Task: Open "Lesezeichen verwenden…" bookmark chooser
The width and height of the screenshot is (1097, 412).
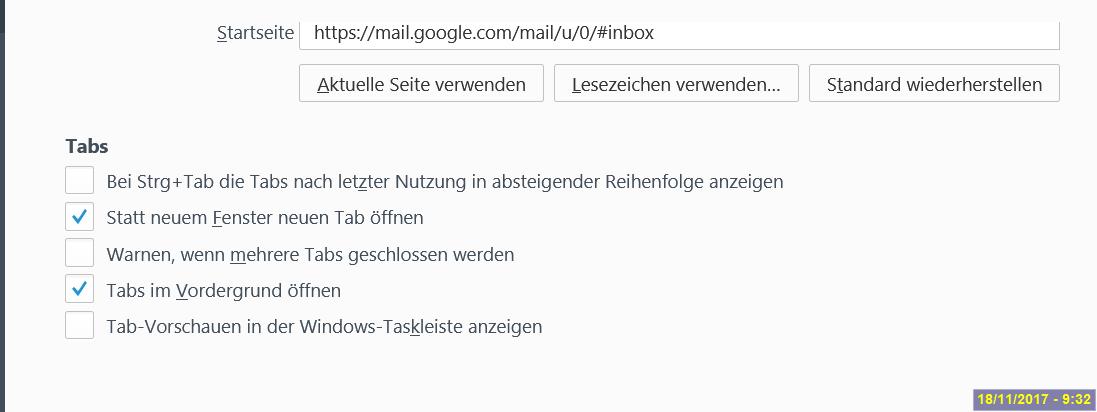Action: (x=676, y=84)
